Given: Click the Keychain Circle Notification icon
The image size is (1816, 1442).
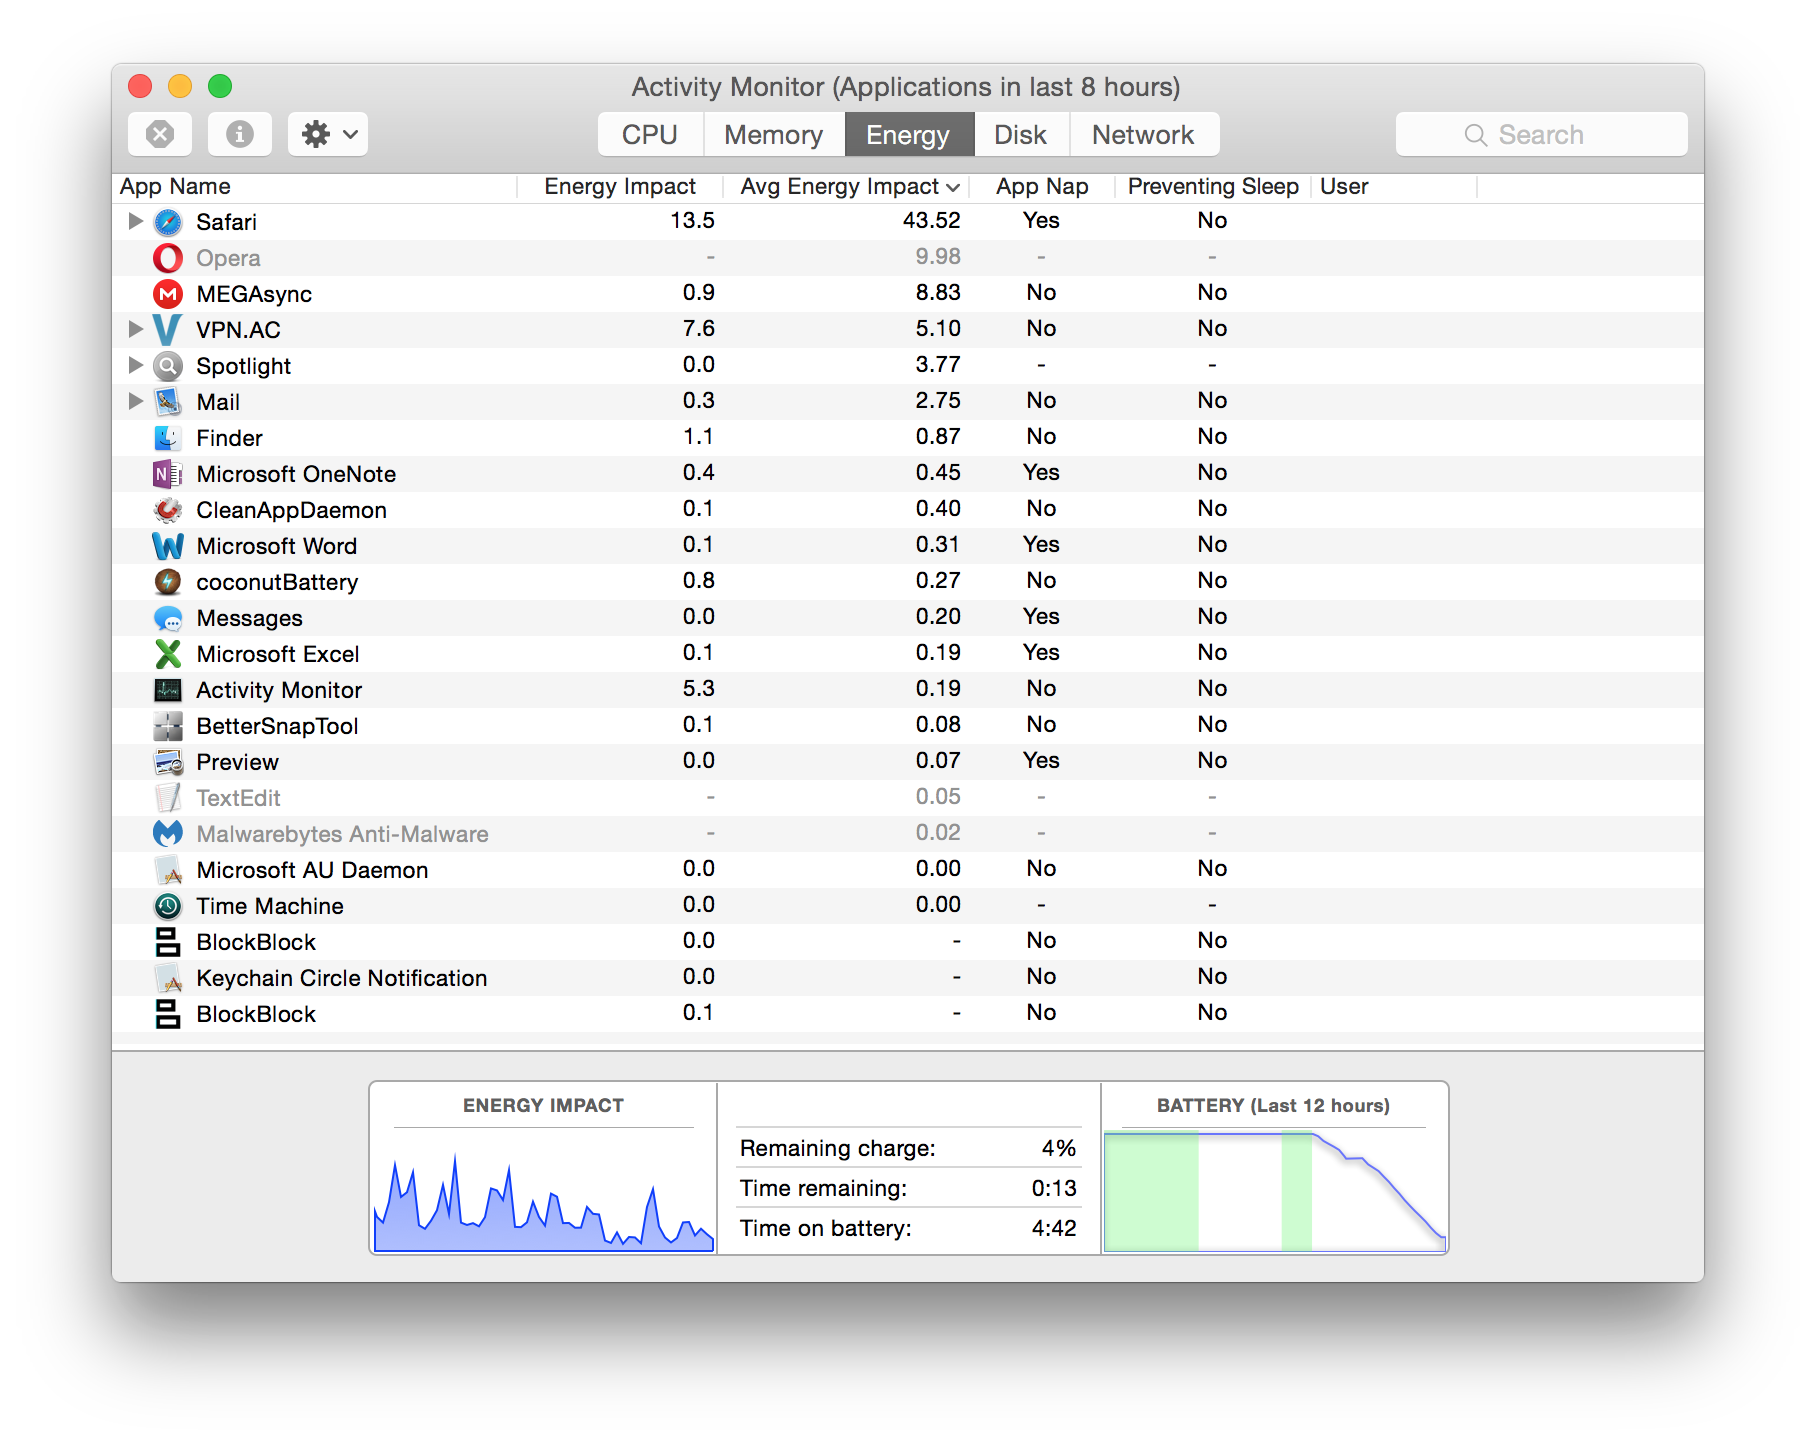Looking at the screenshot, I should (168, 978).
